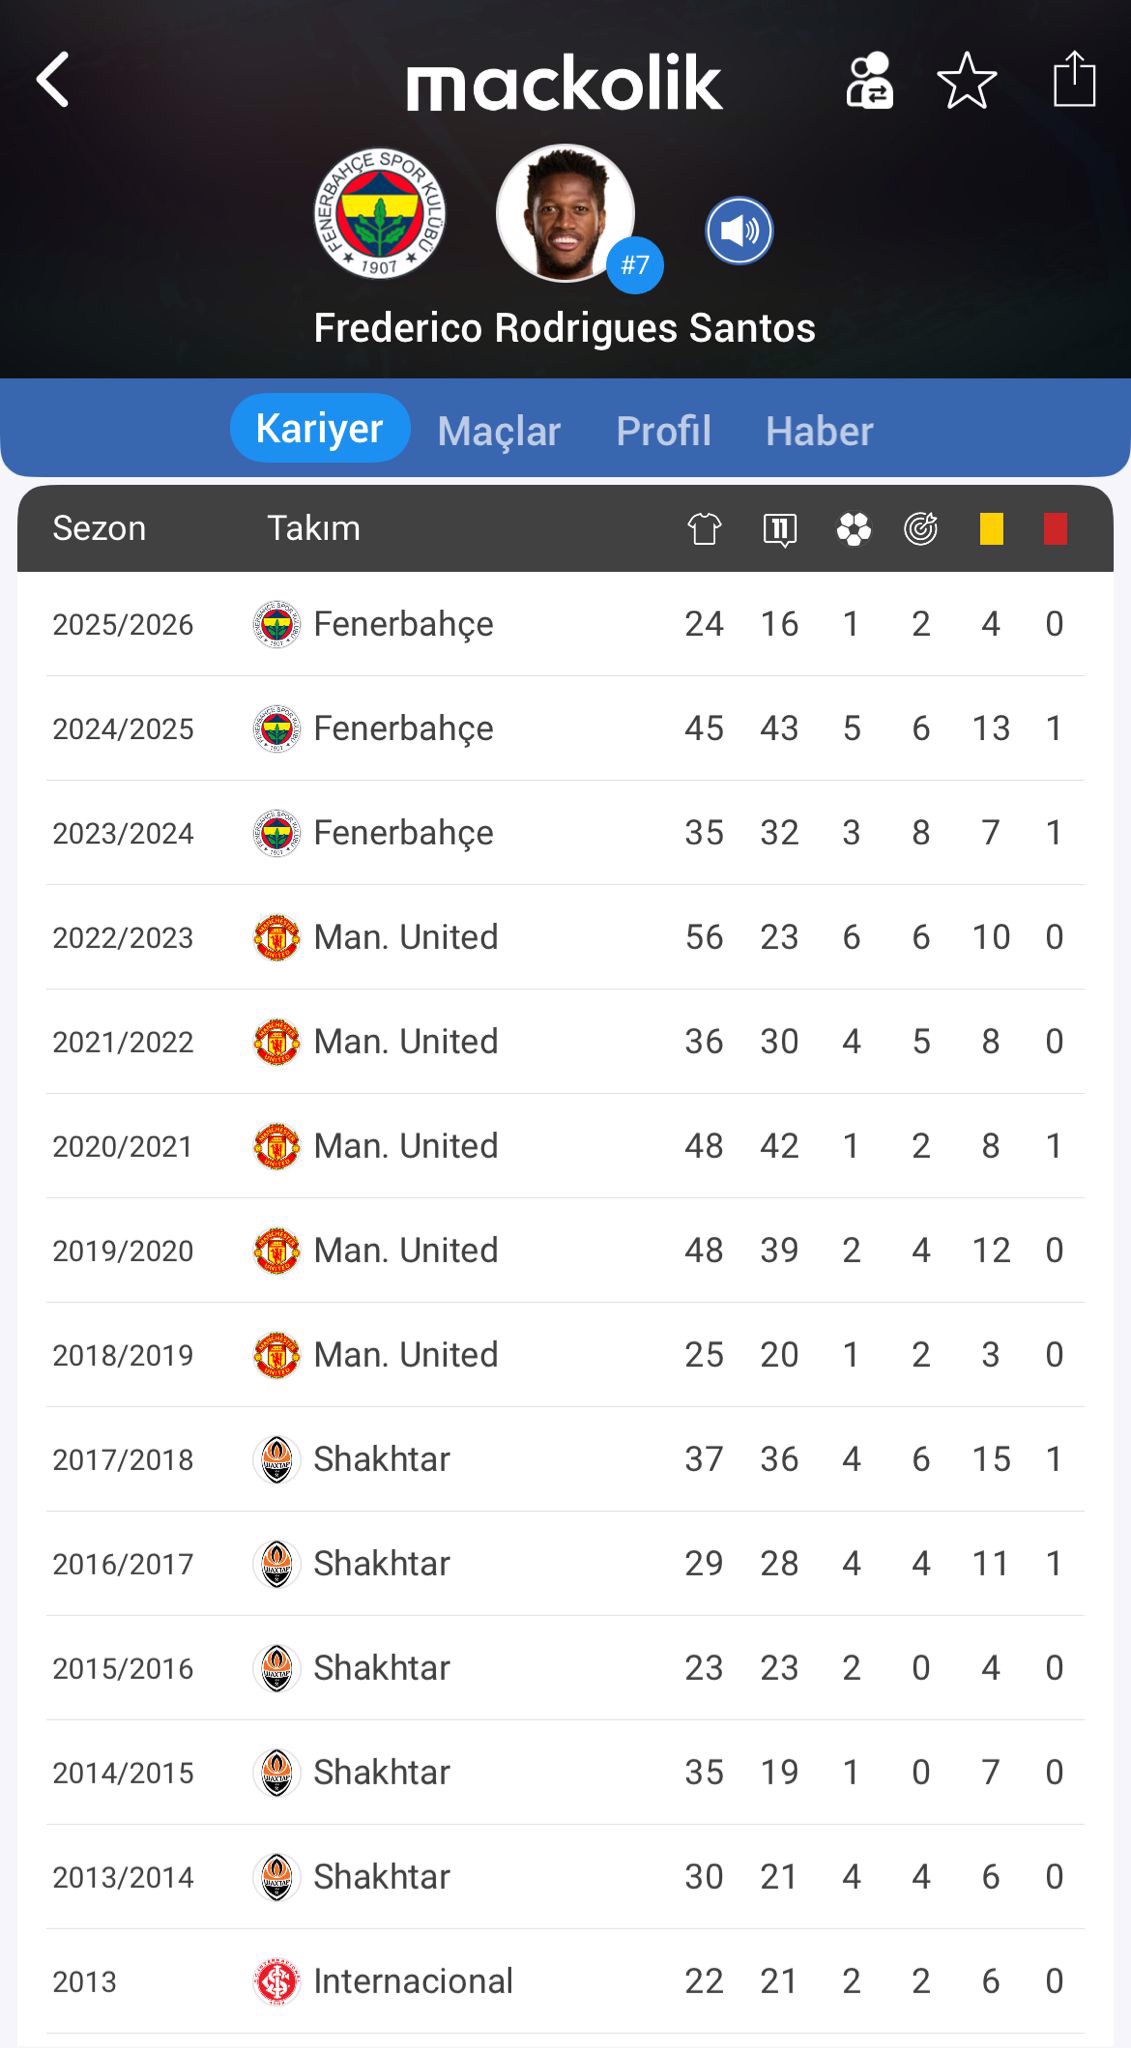Tap the assists target column icon
Viewport: 1131px width, 2048px height.
(x=920, y=528)
